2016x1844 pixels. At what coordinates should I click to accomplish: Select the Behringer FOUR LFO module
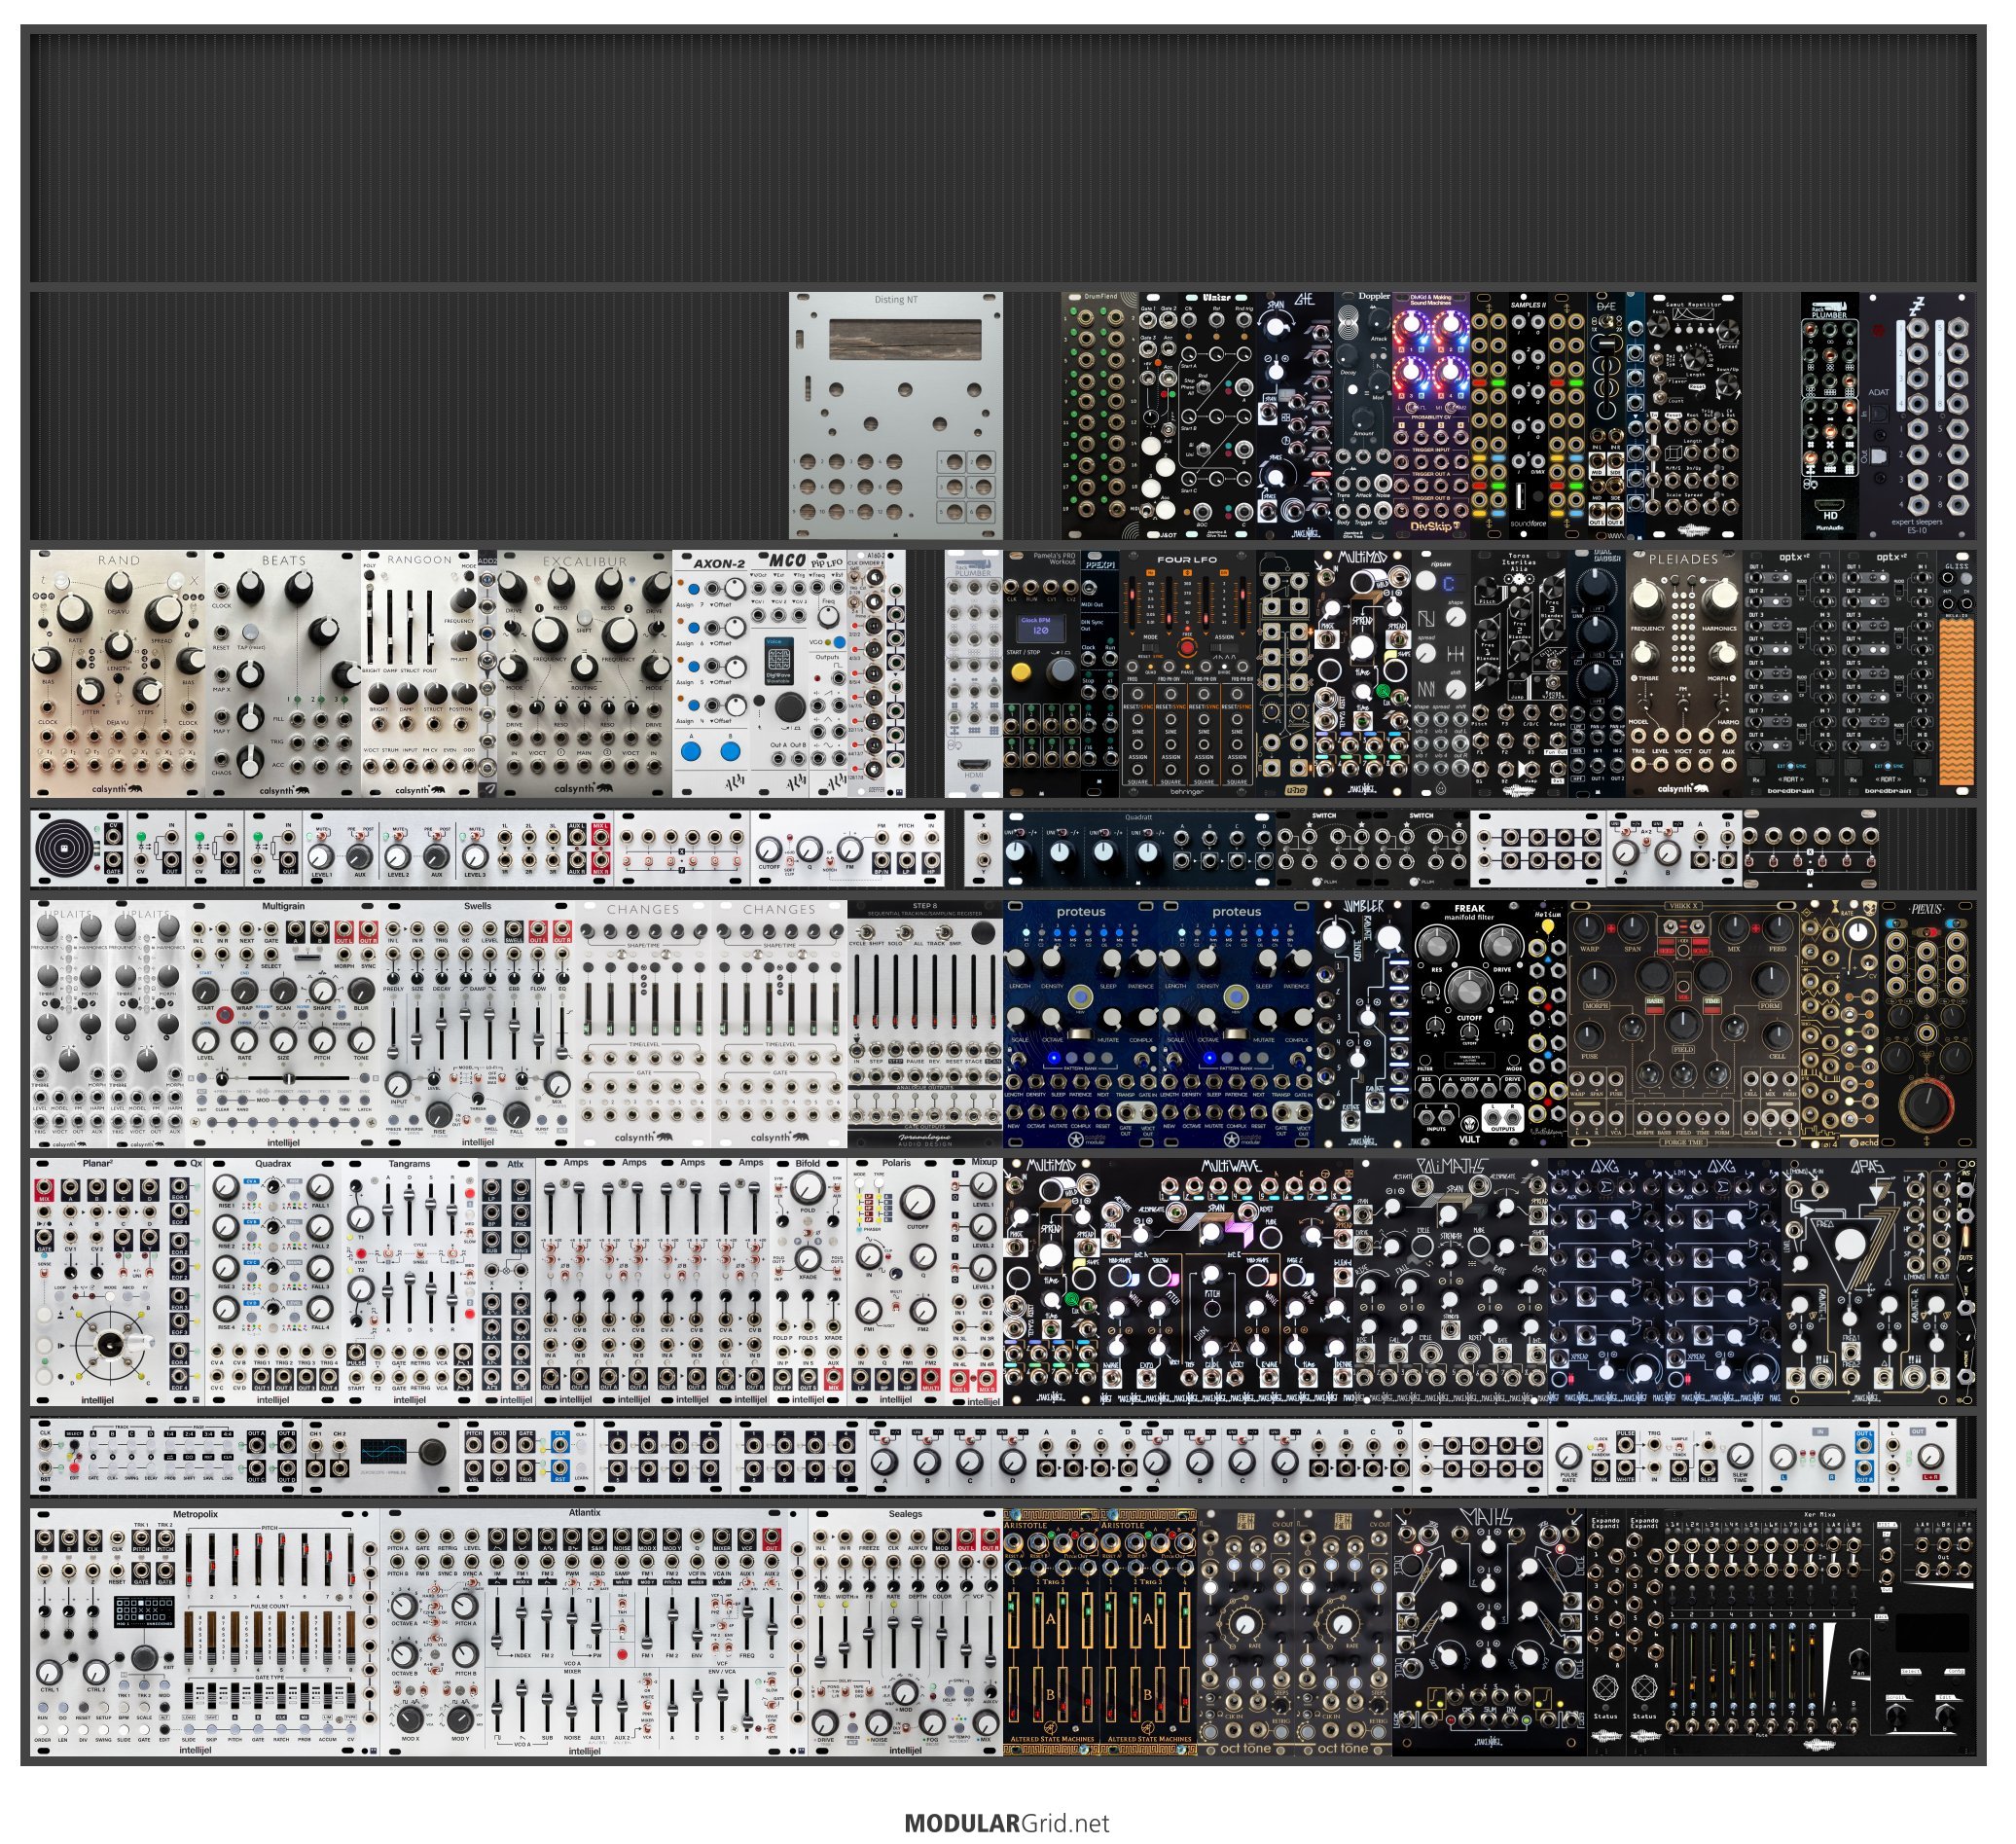pyautogui.click(x=1188, y=673)
